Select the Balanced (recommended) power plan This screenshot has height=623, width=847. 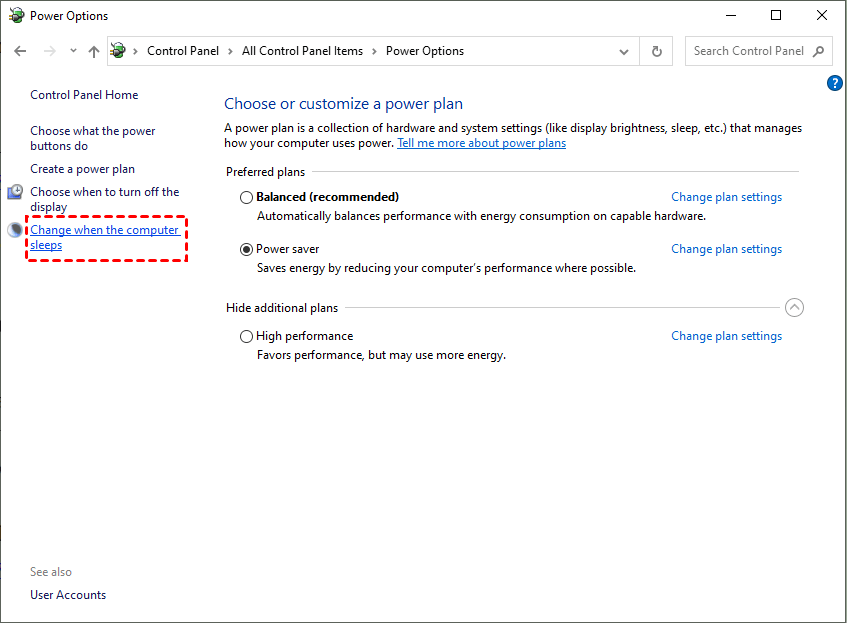247,198
